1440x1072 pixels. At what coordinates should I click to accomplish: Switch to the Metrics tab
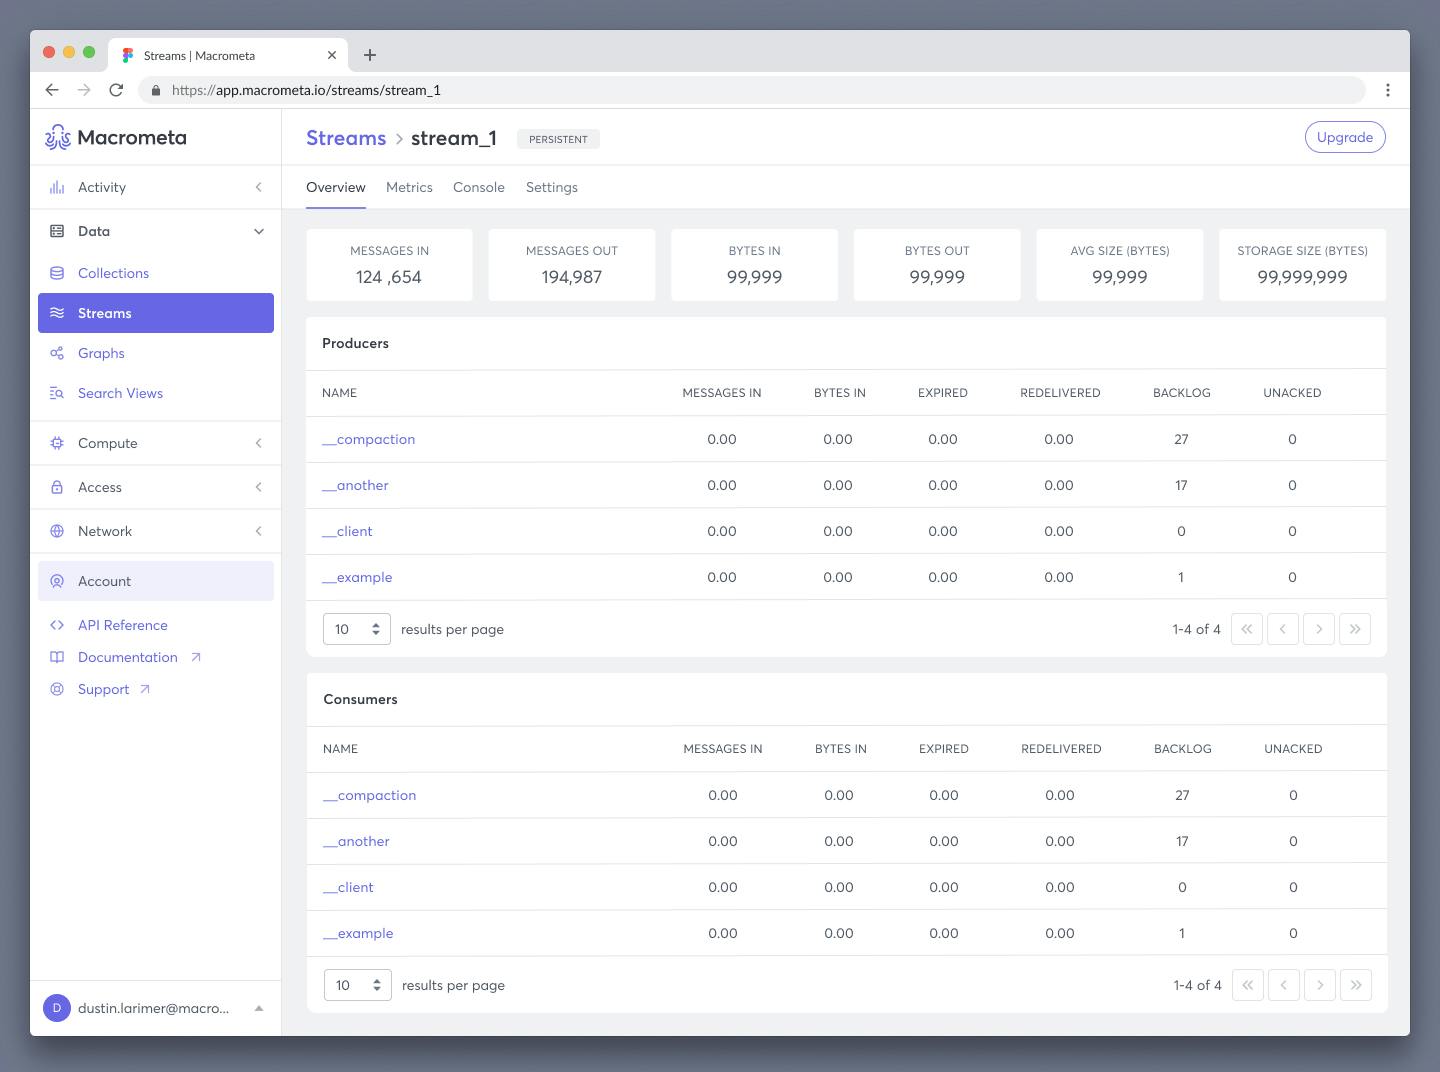tap(409, 187)
